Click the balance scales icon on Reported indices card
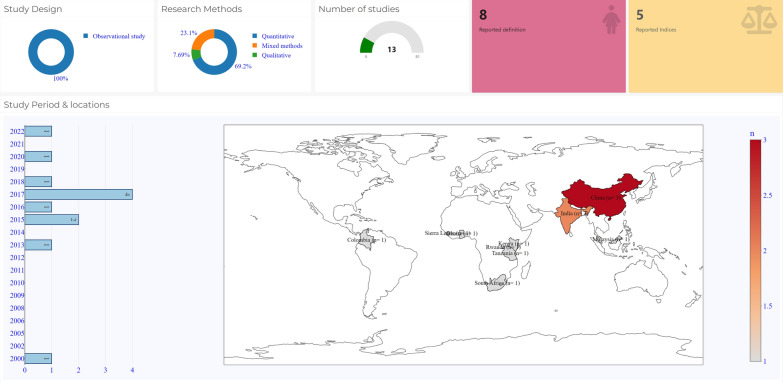The image size is (783, 382). [x=759, y=20]
